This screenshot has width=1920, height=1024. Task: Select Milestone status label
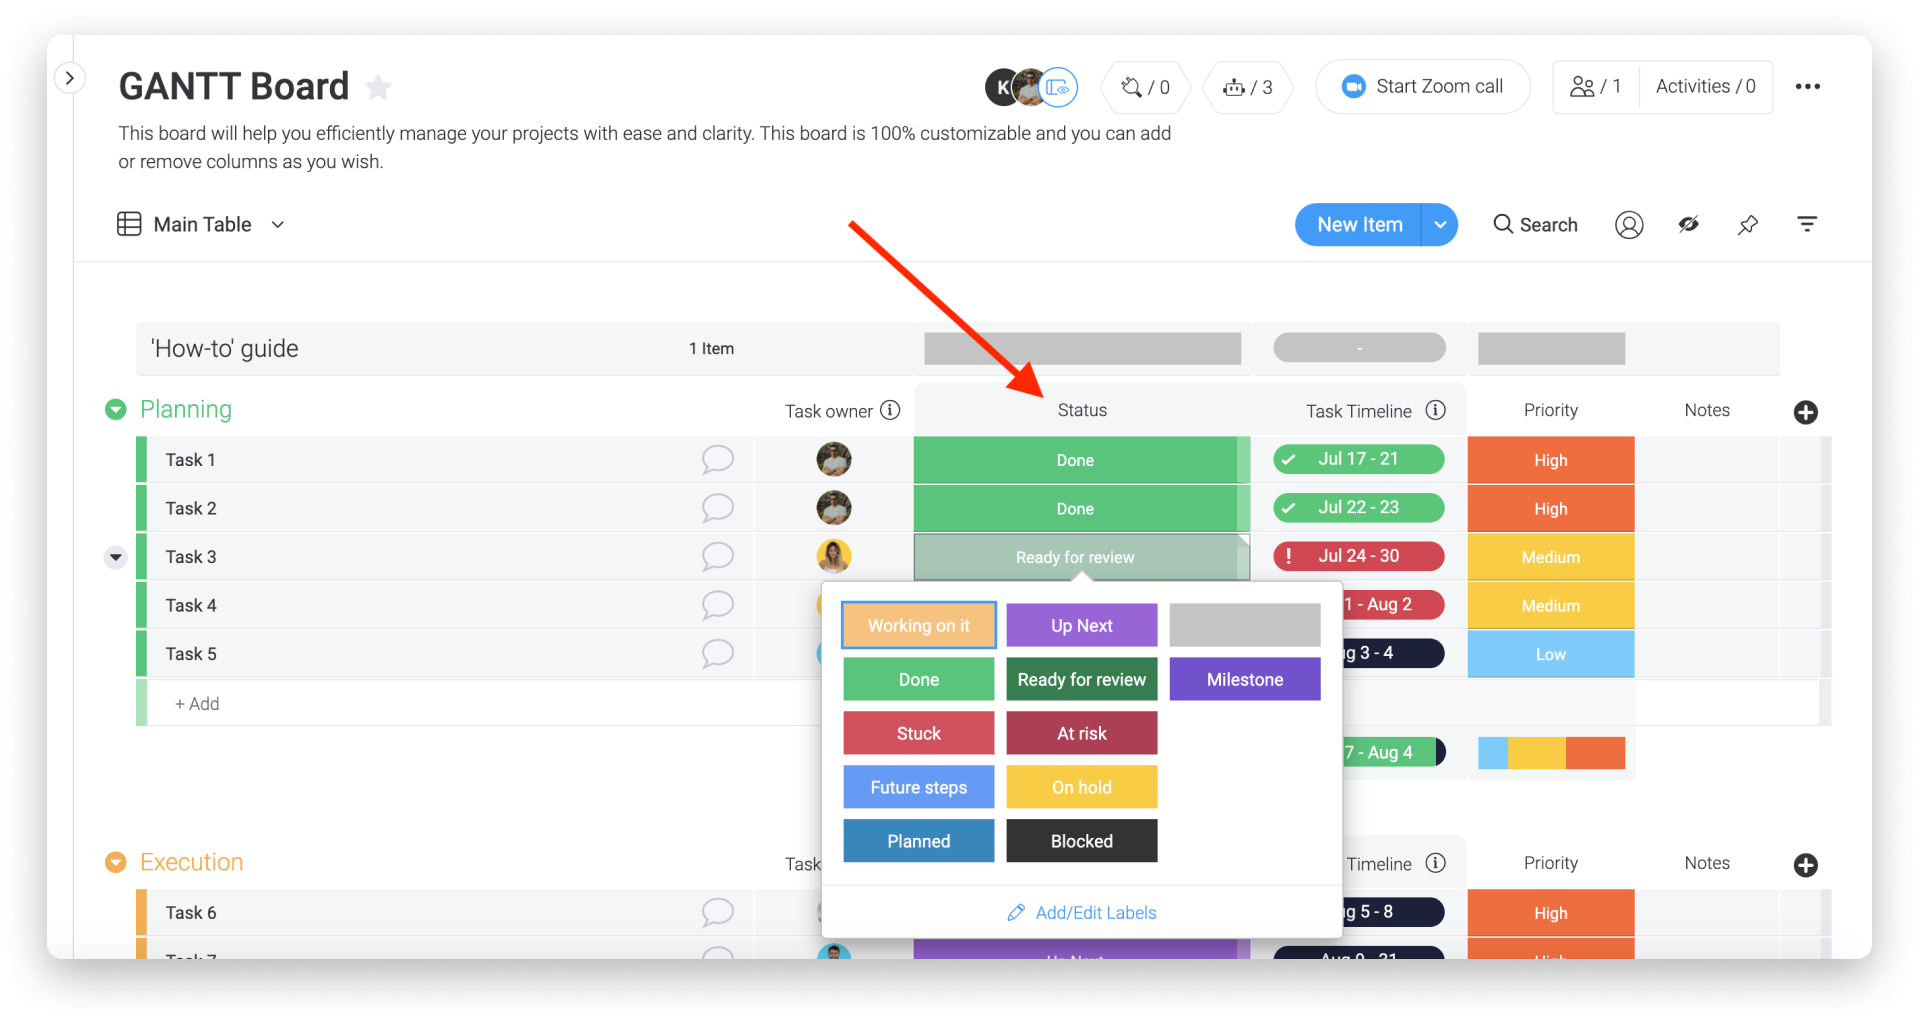(x=1245, y=679)
